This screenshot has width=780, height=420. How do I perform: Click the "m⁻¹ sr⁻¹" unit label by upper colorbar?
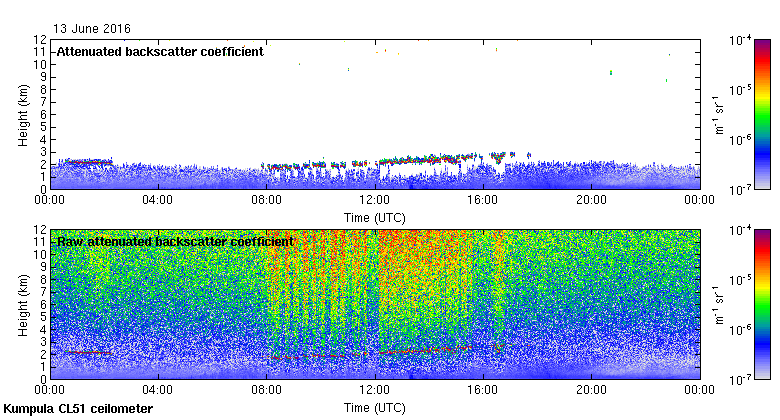(716, 114)
